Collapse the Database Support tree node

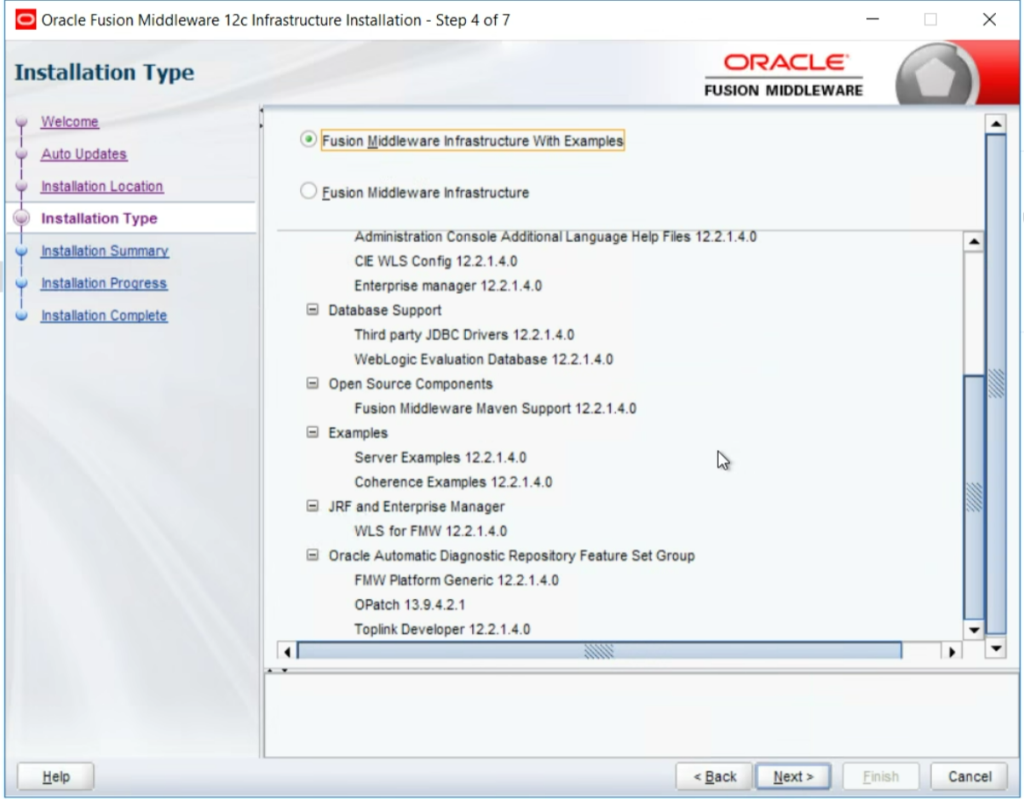click(x=313, y=310)
